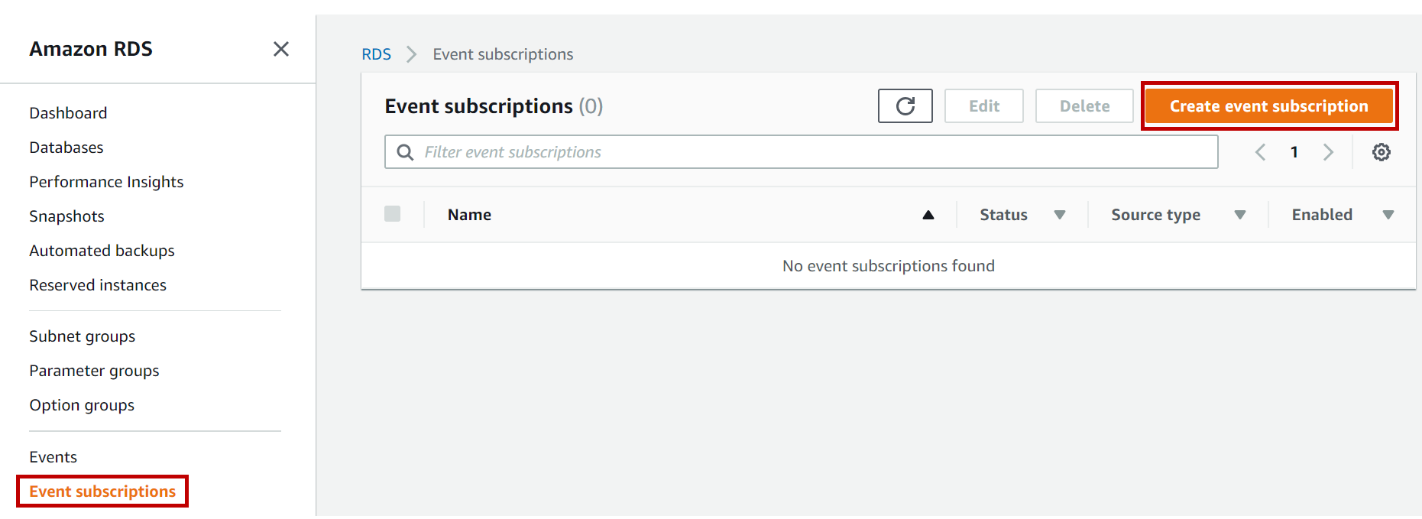The height and width of the screenshot is (519, 1422).
Task: Sort ascending by Name column arrow
Action: click(928, 215)
